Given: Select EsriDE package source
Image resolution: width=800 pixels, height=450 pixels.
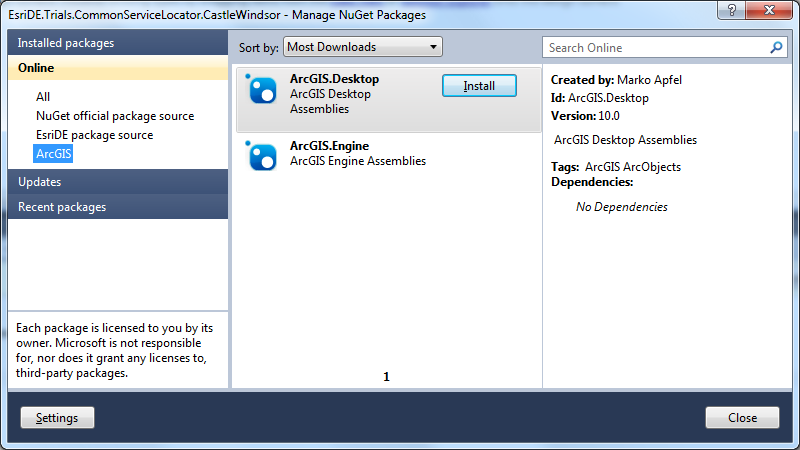Looking at the screenshot, I should click(94, 135).
